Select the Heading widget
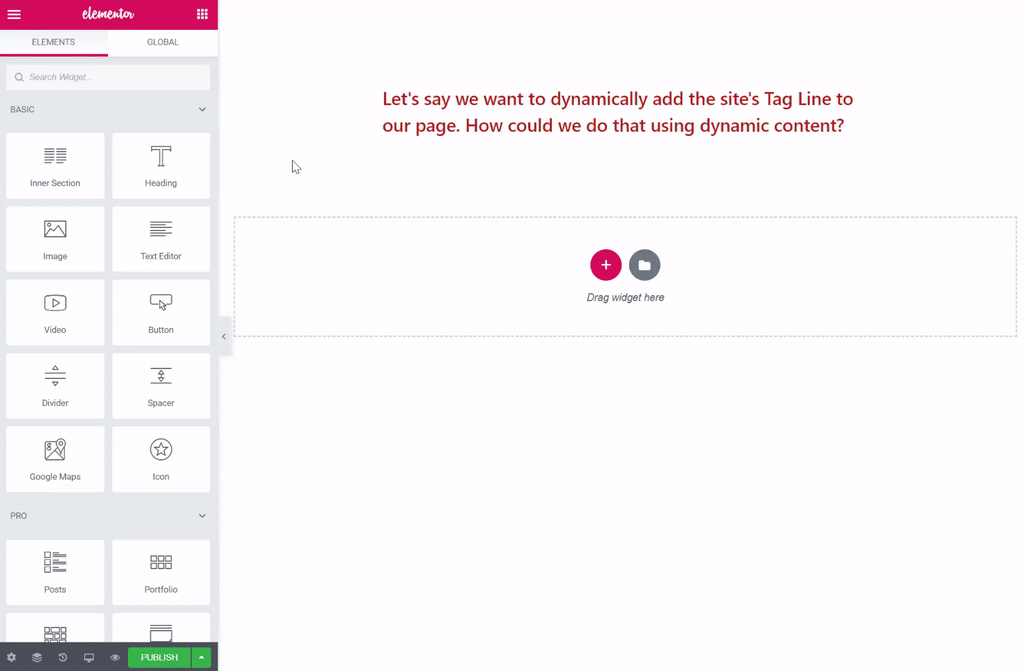The image size is (1024, 671). (x=161, y=166)
